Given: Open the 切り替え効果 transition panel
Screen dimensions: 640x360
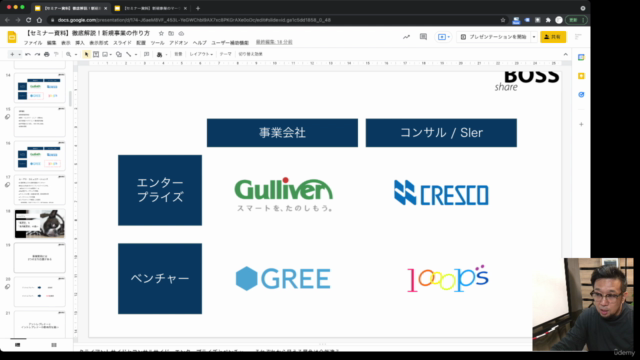Looking at the screenshot, I should point(251,54).
